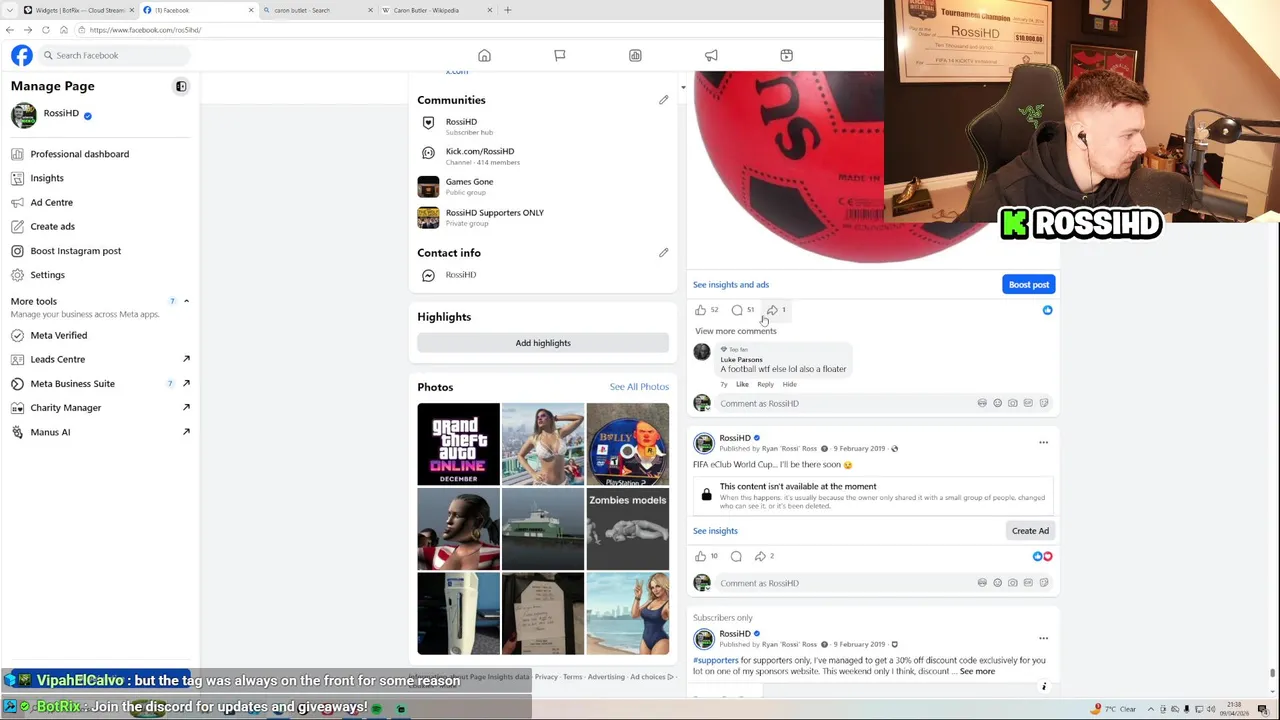Open the See All Photos link

639,387
